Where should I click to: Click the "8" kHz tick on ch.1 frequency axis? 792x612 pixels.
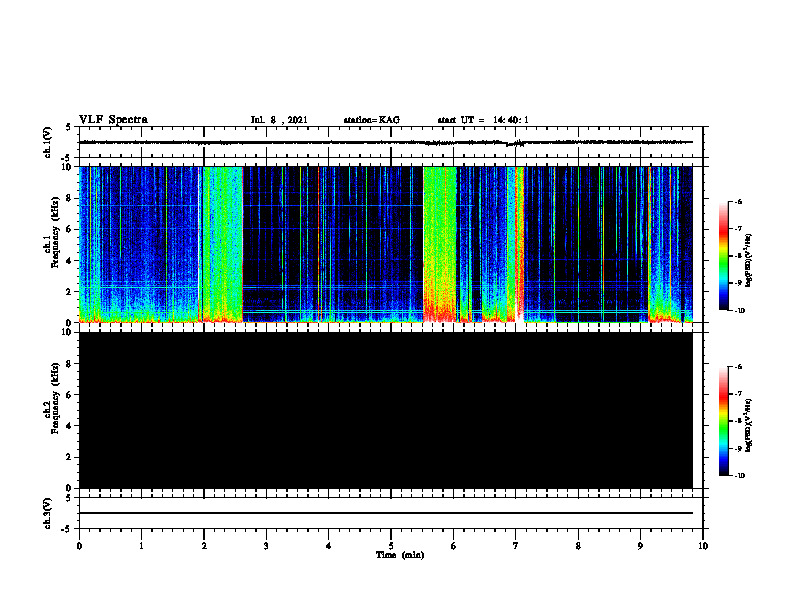(69, 198)
